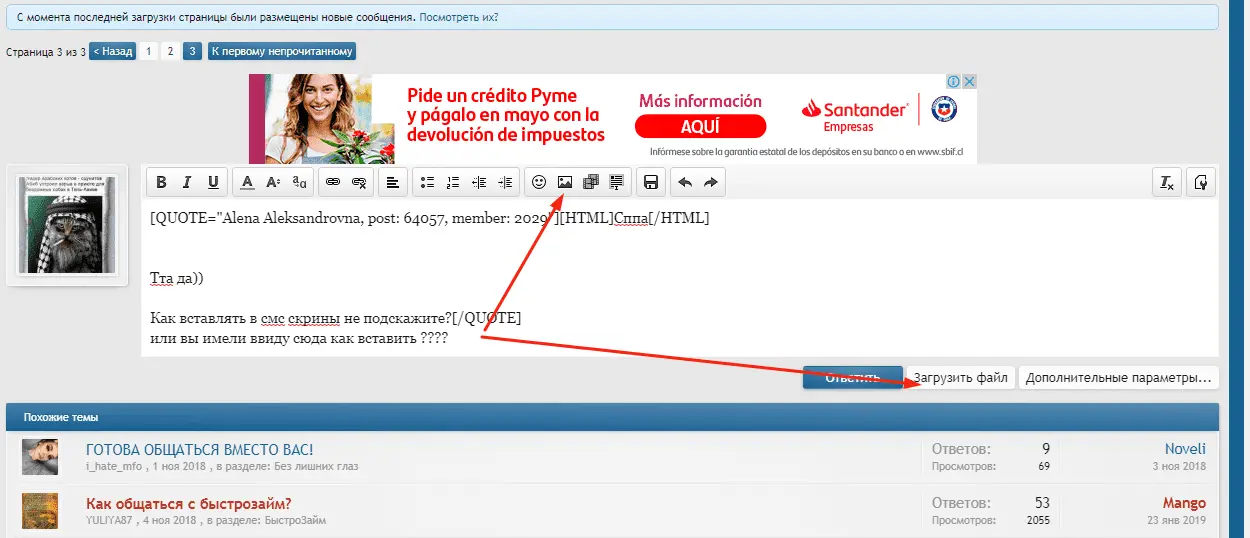
Task: Click the 'Загрузить файл' button
Action: pos(961,378)
